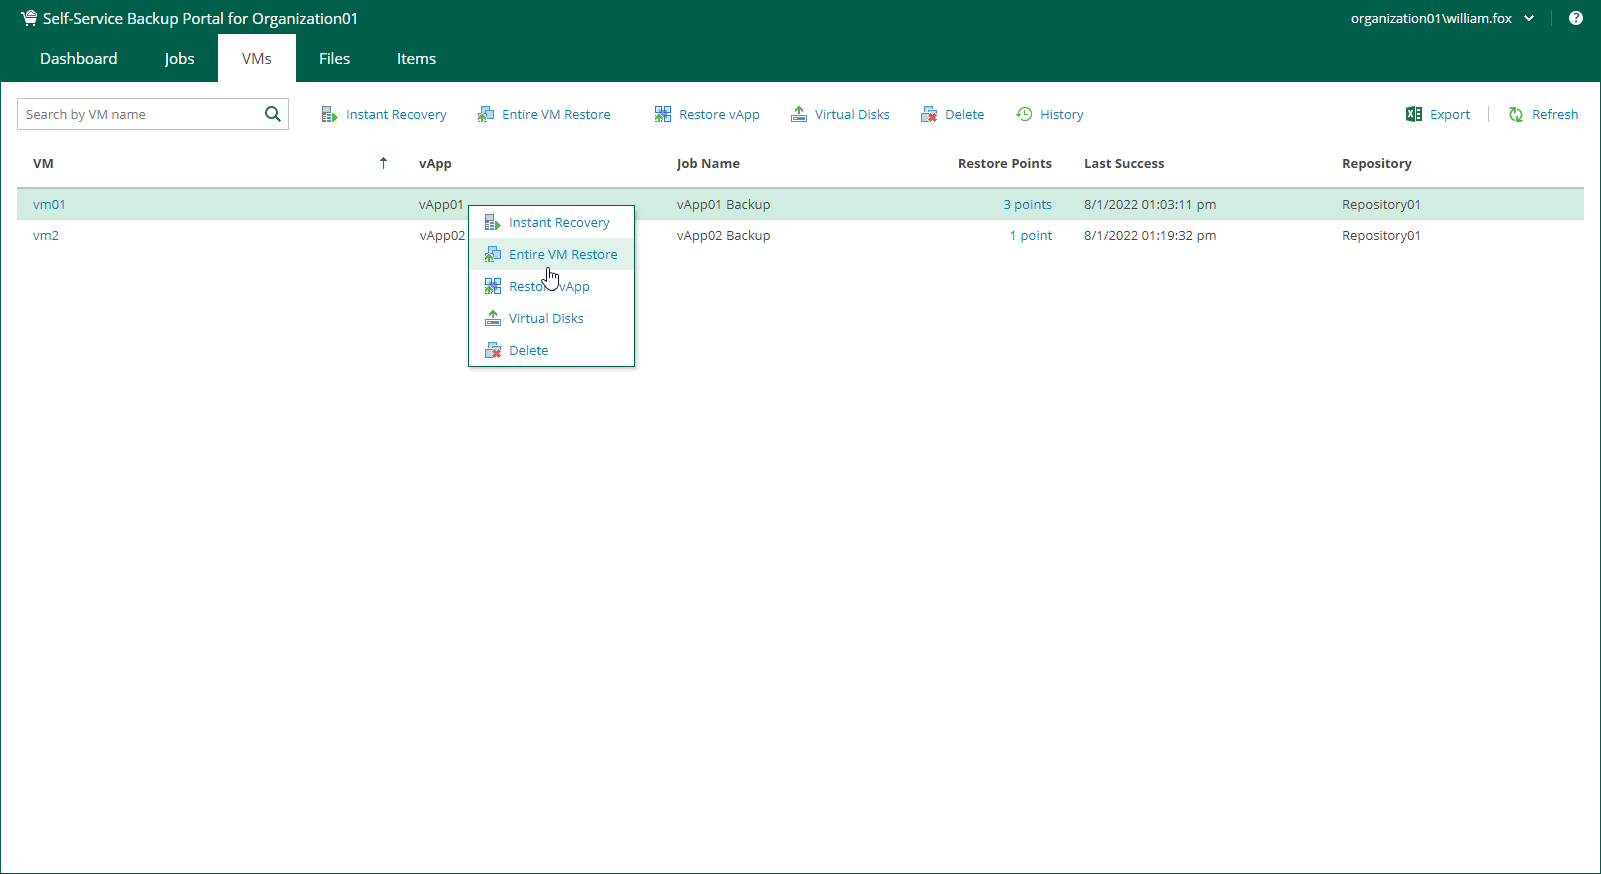This screenshot has width=1601, height=874.
Task: Sort by Last Success column header
Action: [1124, 163]
